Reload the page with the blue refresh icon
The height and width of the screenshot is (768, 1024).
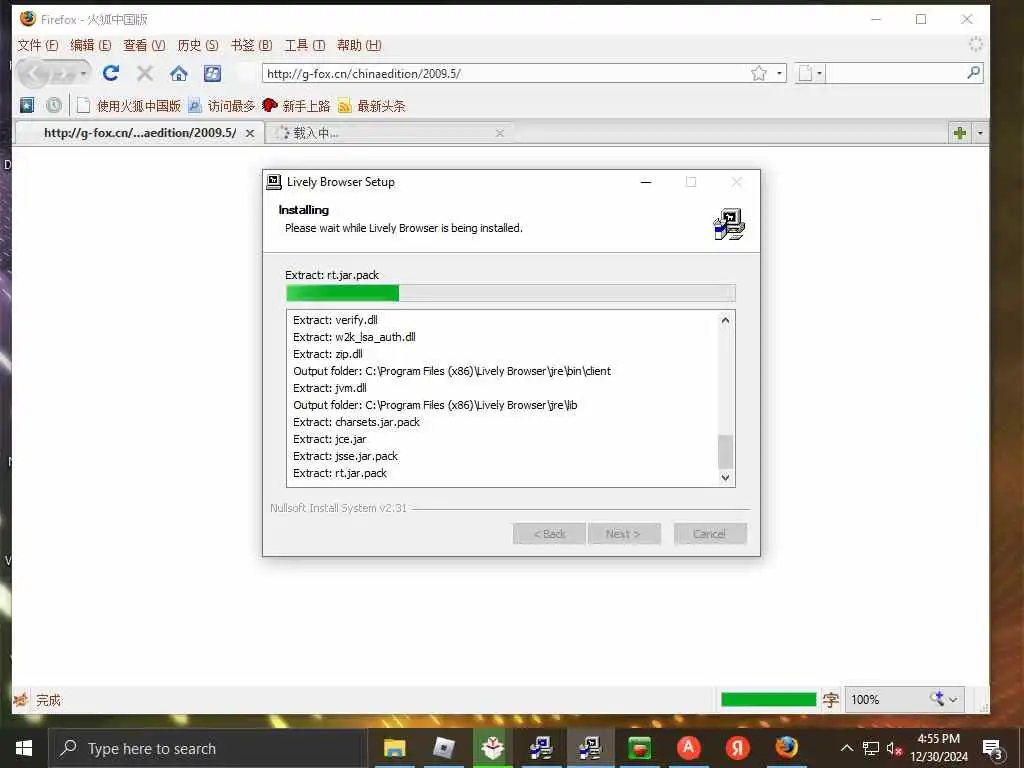tap(111, 73)
